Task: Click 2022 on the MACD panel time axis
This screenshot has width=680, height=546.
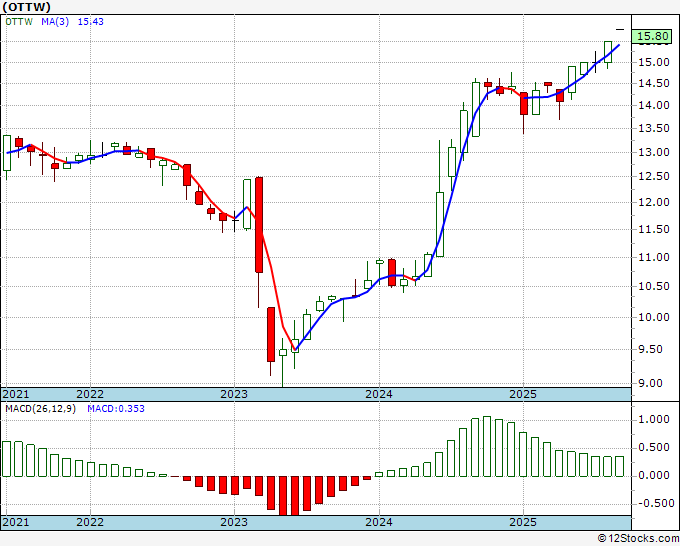Action: [x=90, y=522]
